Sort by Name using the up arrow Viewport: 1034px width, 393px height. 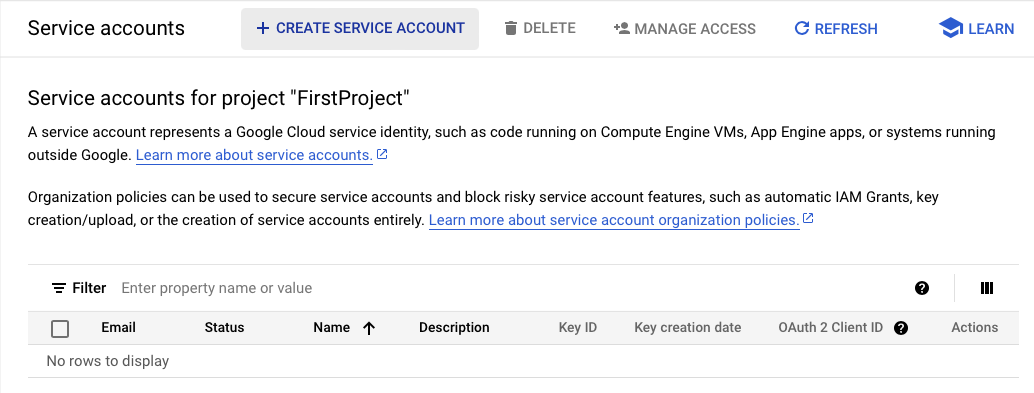[x=369, y=328]
